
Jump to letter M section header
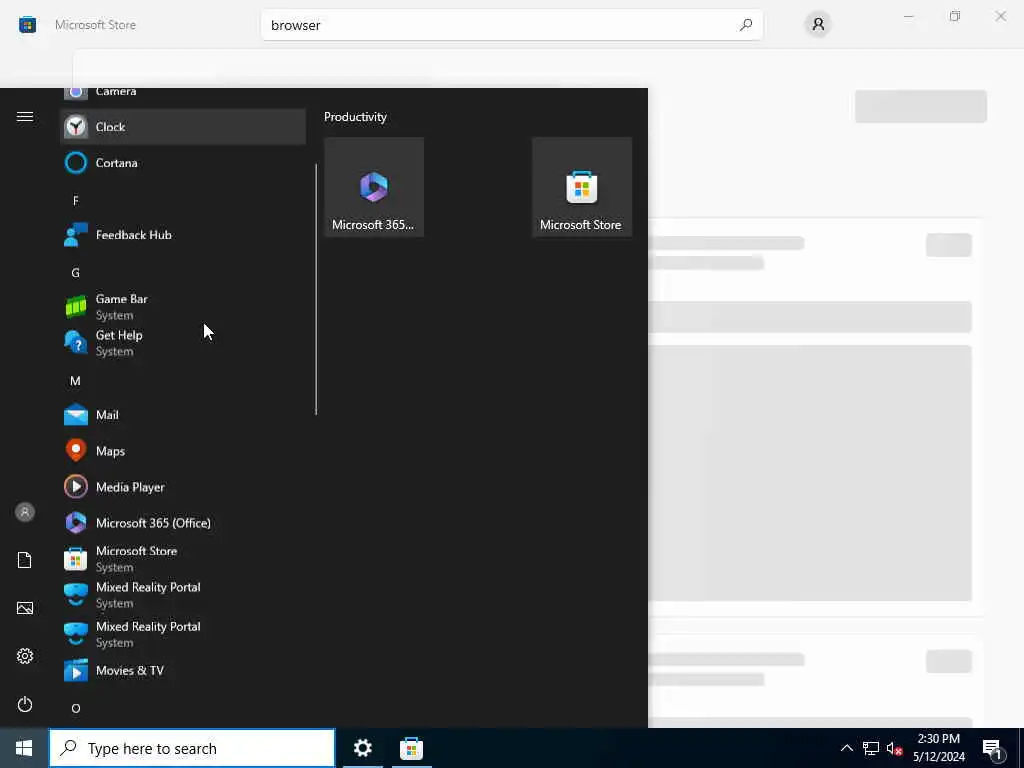click(x=76, y=381)
